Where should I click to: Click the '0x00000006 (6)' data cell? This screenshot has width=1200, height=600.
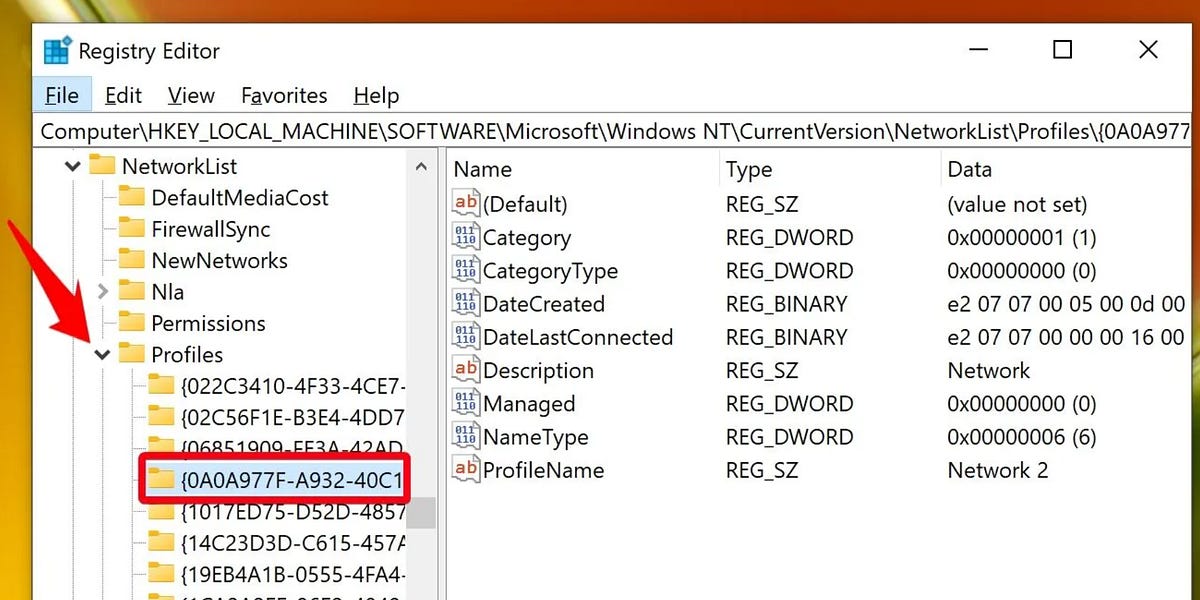(1022, 437)
